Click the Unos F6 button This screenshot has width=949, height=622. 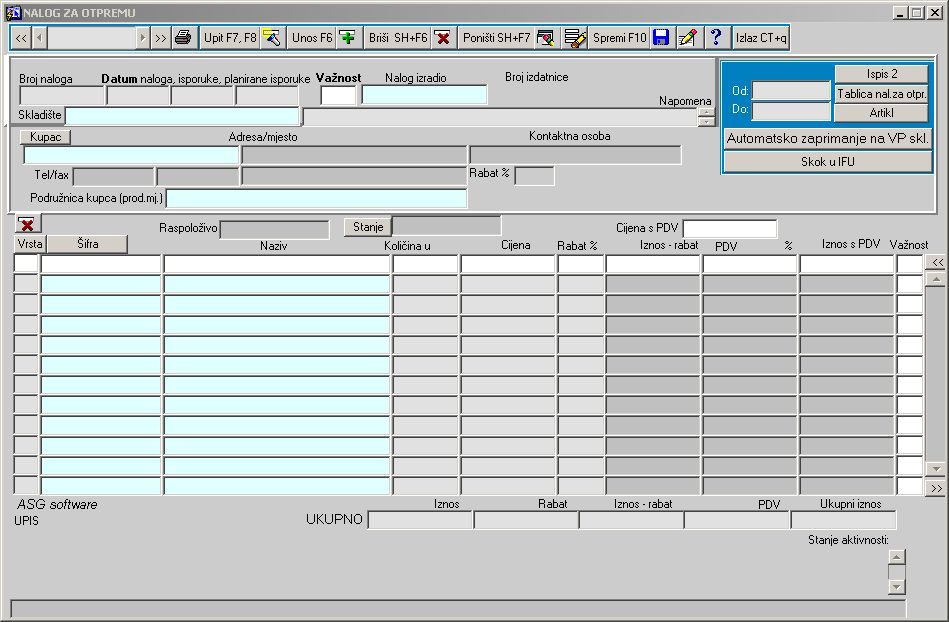(312, 38)
